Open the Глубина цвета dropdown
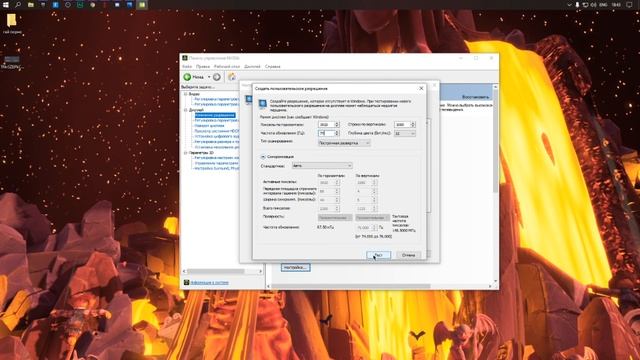Image resolution: width=640 pixels, height=360 pixels. [405, 133]
